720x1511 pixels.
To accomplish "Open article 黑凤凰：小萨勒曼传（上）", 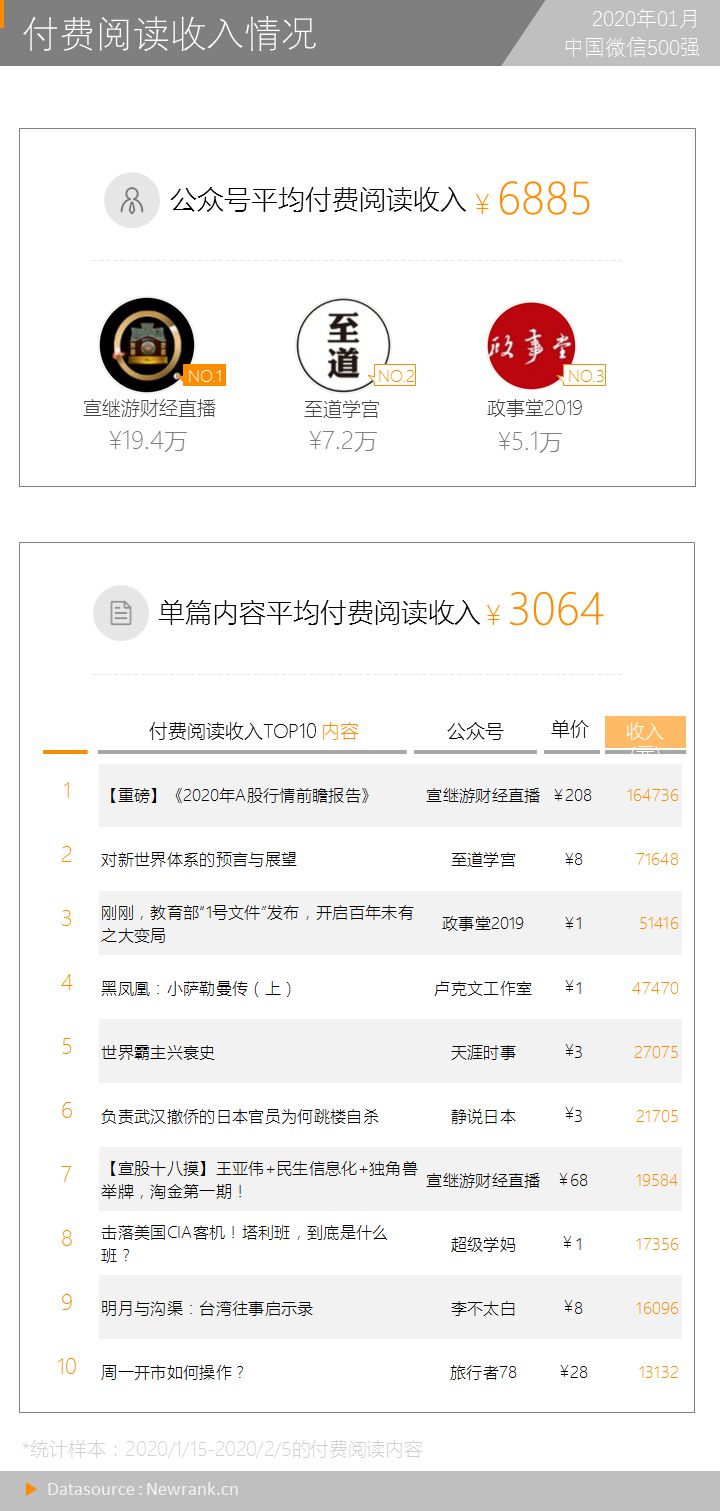I will pos(198,988).
